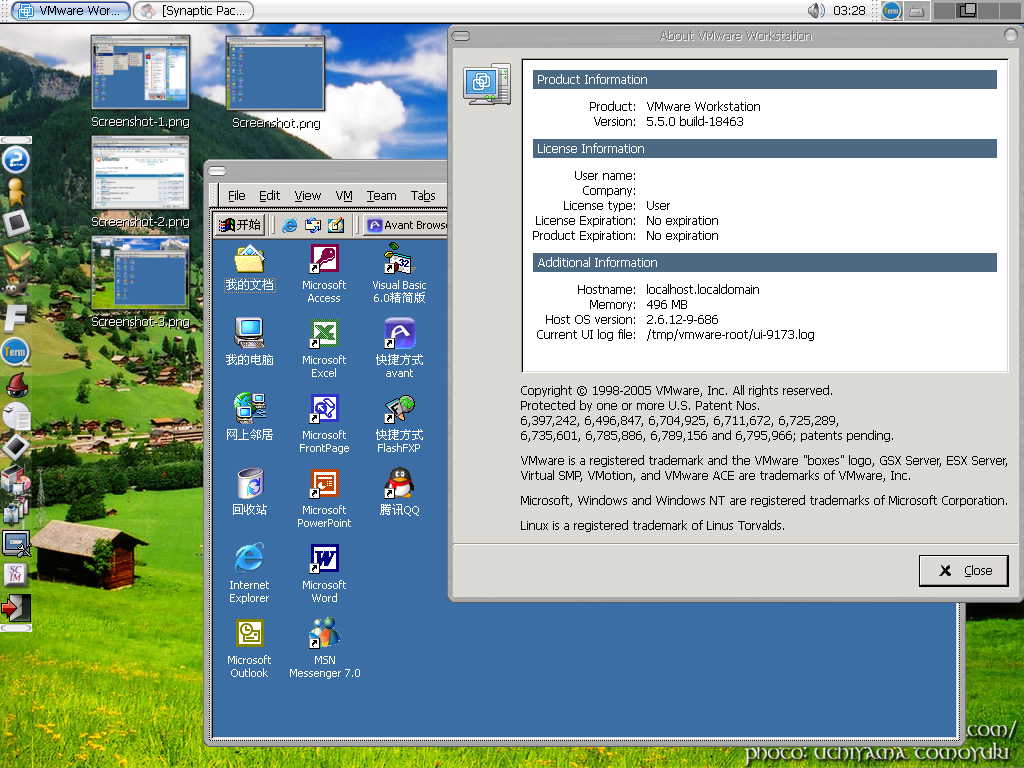Launch the Microsoft Excel shortcut
The image size is (1024, 768).
[324, 348]
